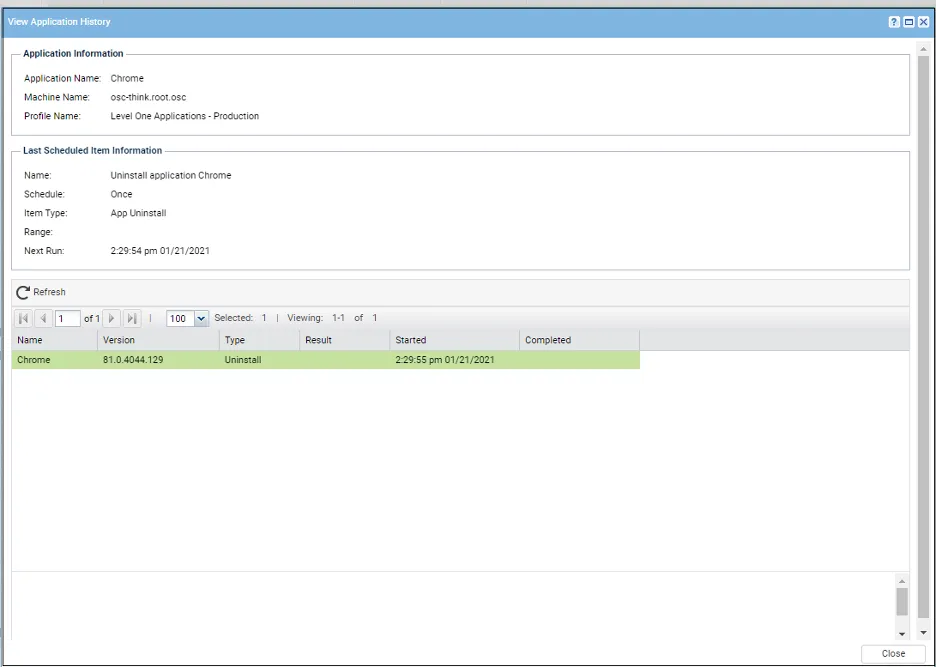Viewport: 936px width, 668px height.
Task: Open the page size dropdown showing 100
Action: pos(201,319)
